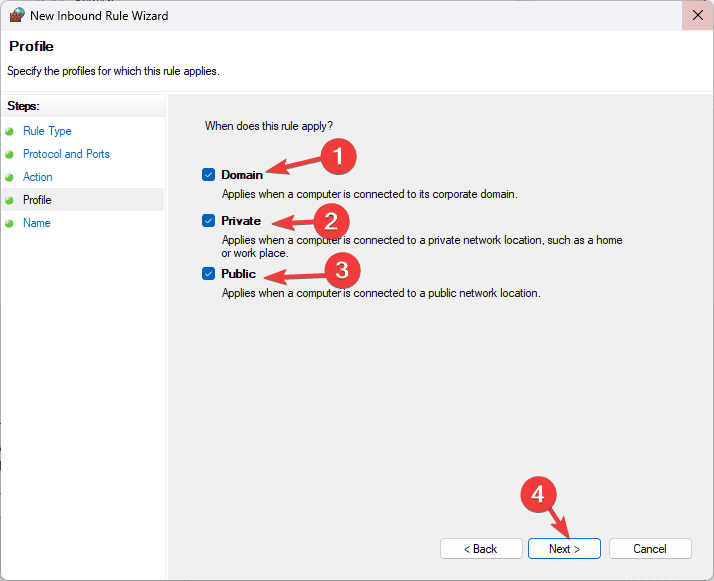This screenshot has width=714, height=581.
Task: Toggle the Private profile checkbox
Action: pyautogui.click(x=209, y=221)
